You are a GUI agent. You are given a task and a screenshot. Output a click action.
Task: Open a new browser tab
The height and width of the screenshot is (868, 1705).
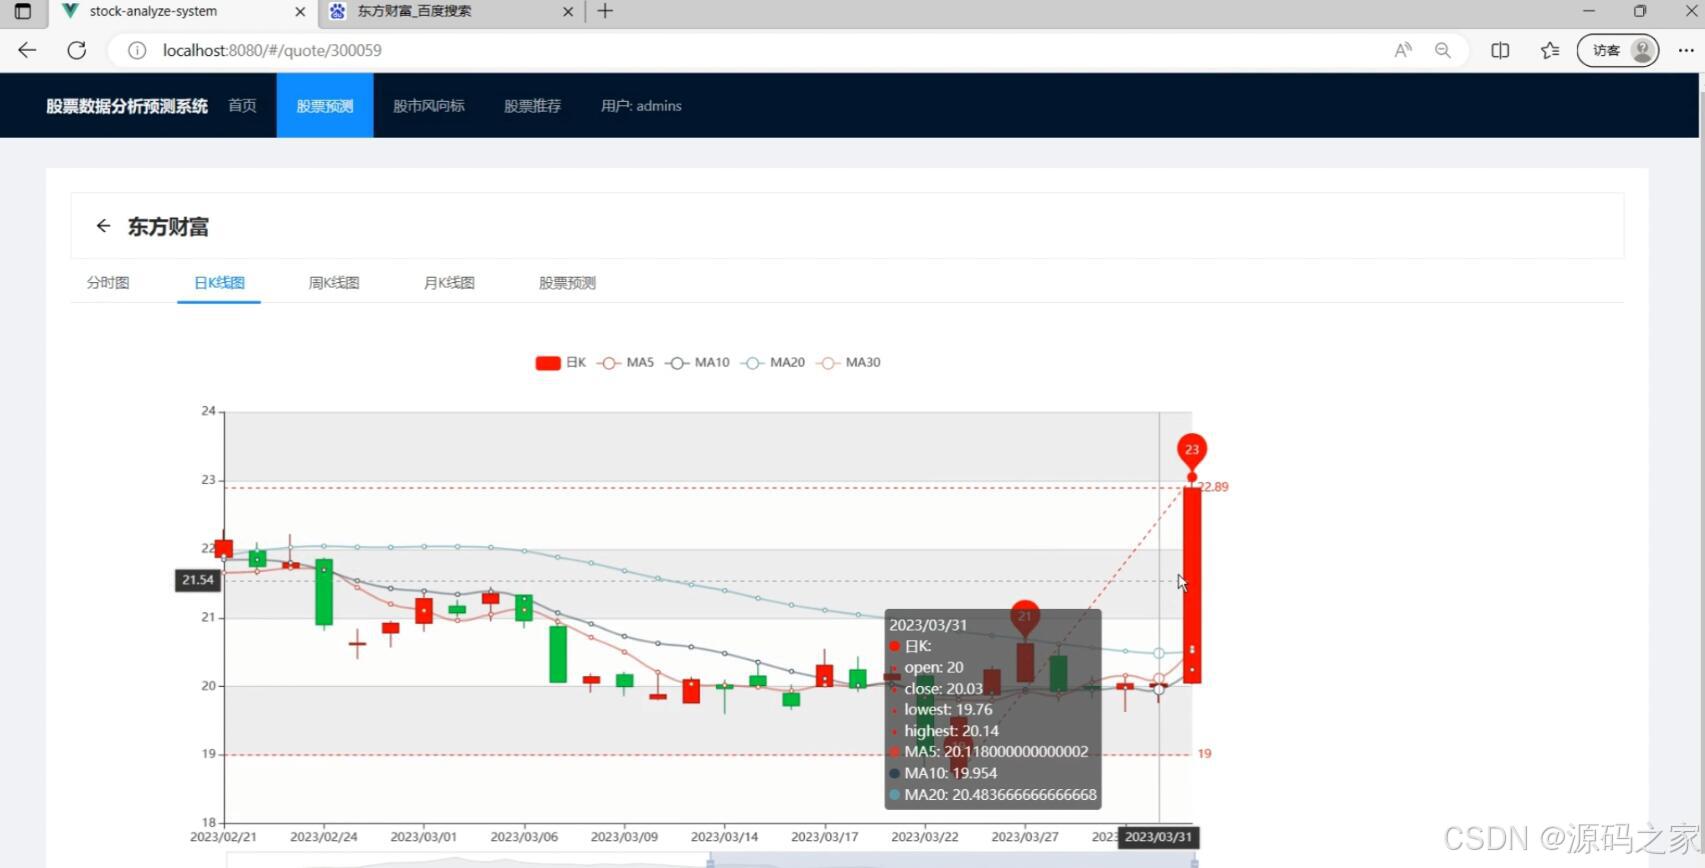[605, 12]
